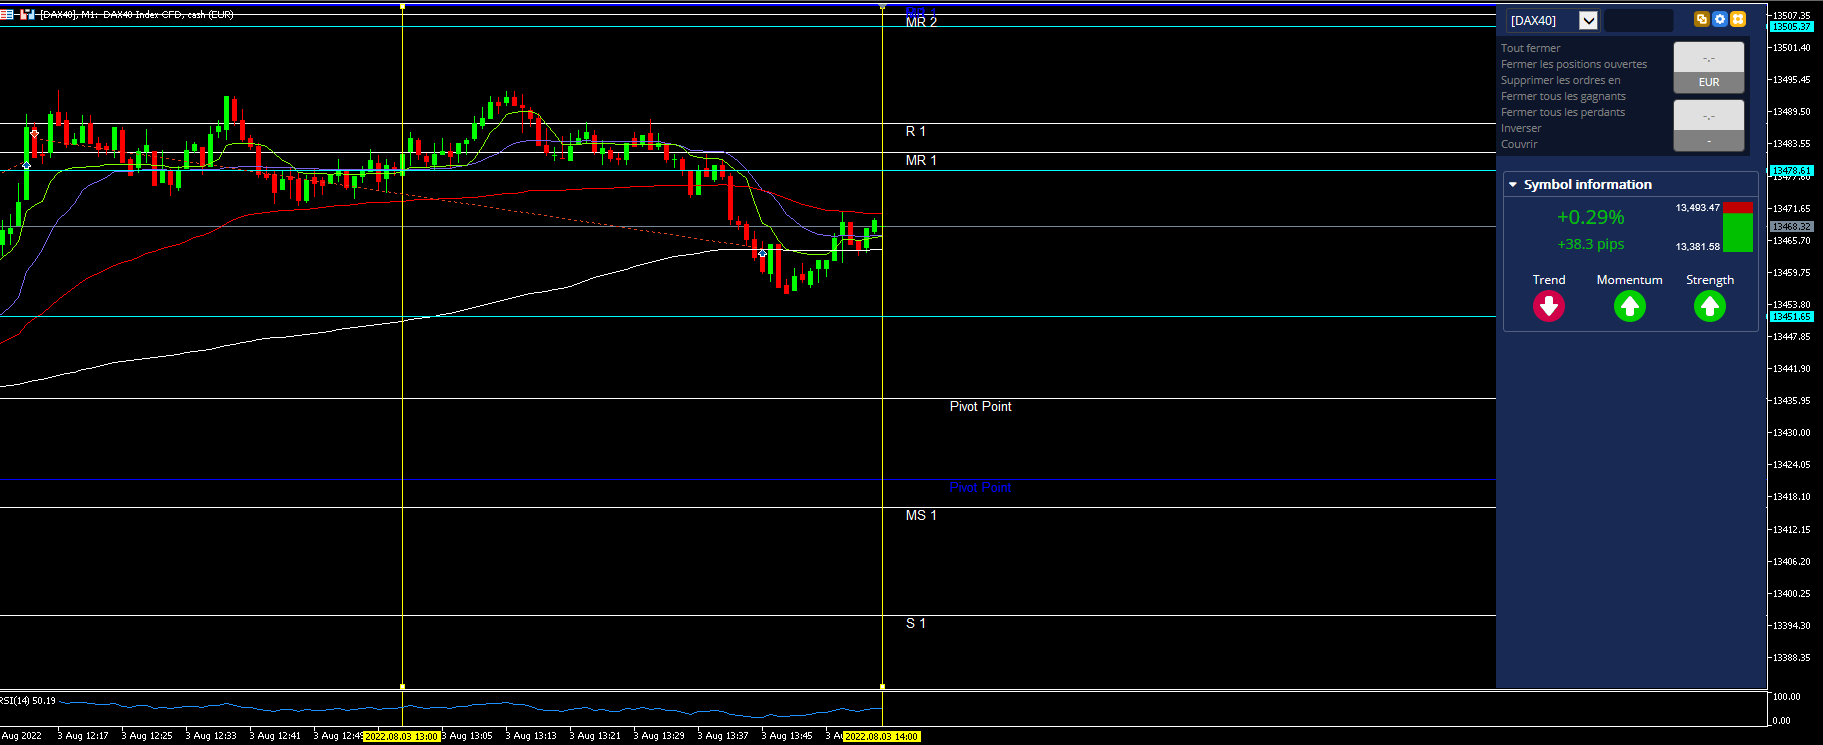Click 'Fermer tous les perdants'
The image size is (1823, 745).
1563,112
